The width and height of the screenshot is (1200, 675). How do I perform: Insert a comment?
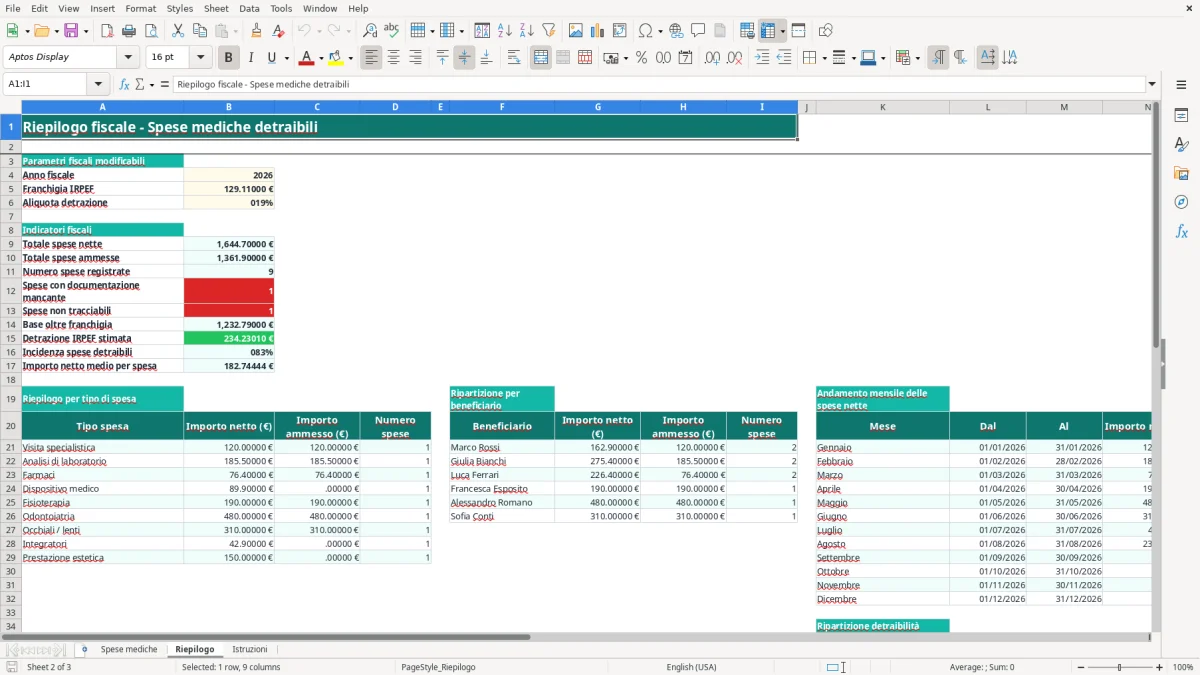(x=699, y=31)
